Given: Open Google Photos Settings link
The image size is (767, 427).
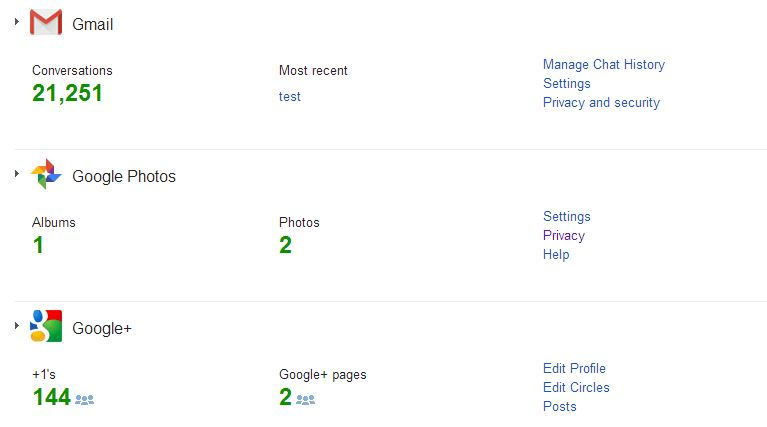Looking at the screenshot, I should pos(566,217).
